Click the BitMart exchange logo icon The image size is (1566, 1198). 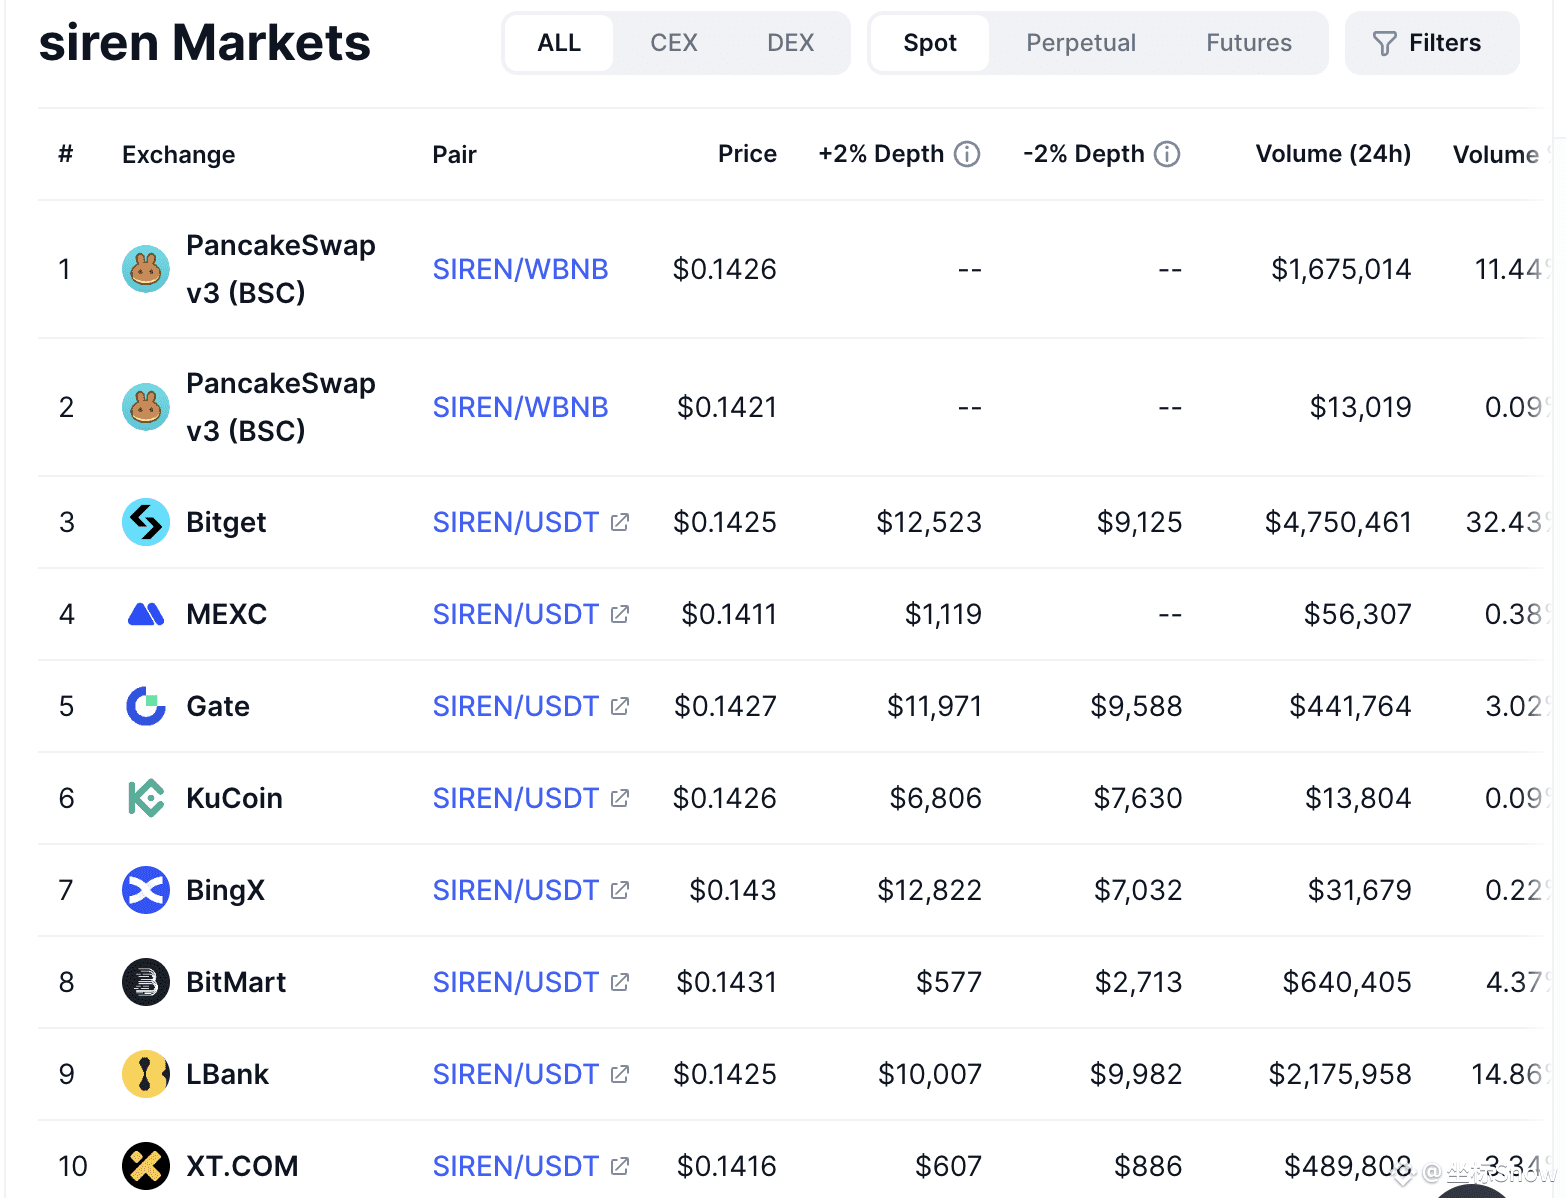click(x=146, y=982)
